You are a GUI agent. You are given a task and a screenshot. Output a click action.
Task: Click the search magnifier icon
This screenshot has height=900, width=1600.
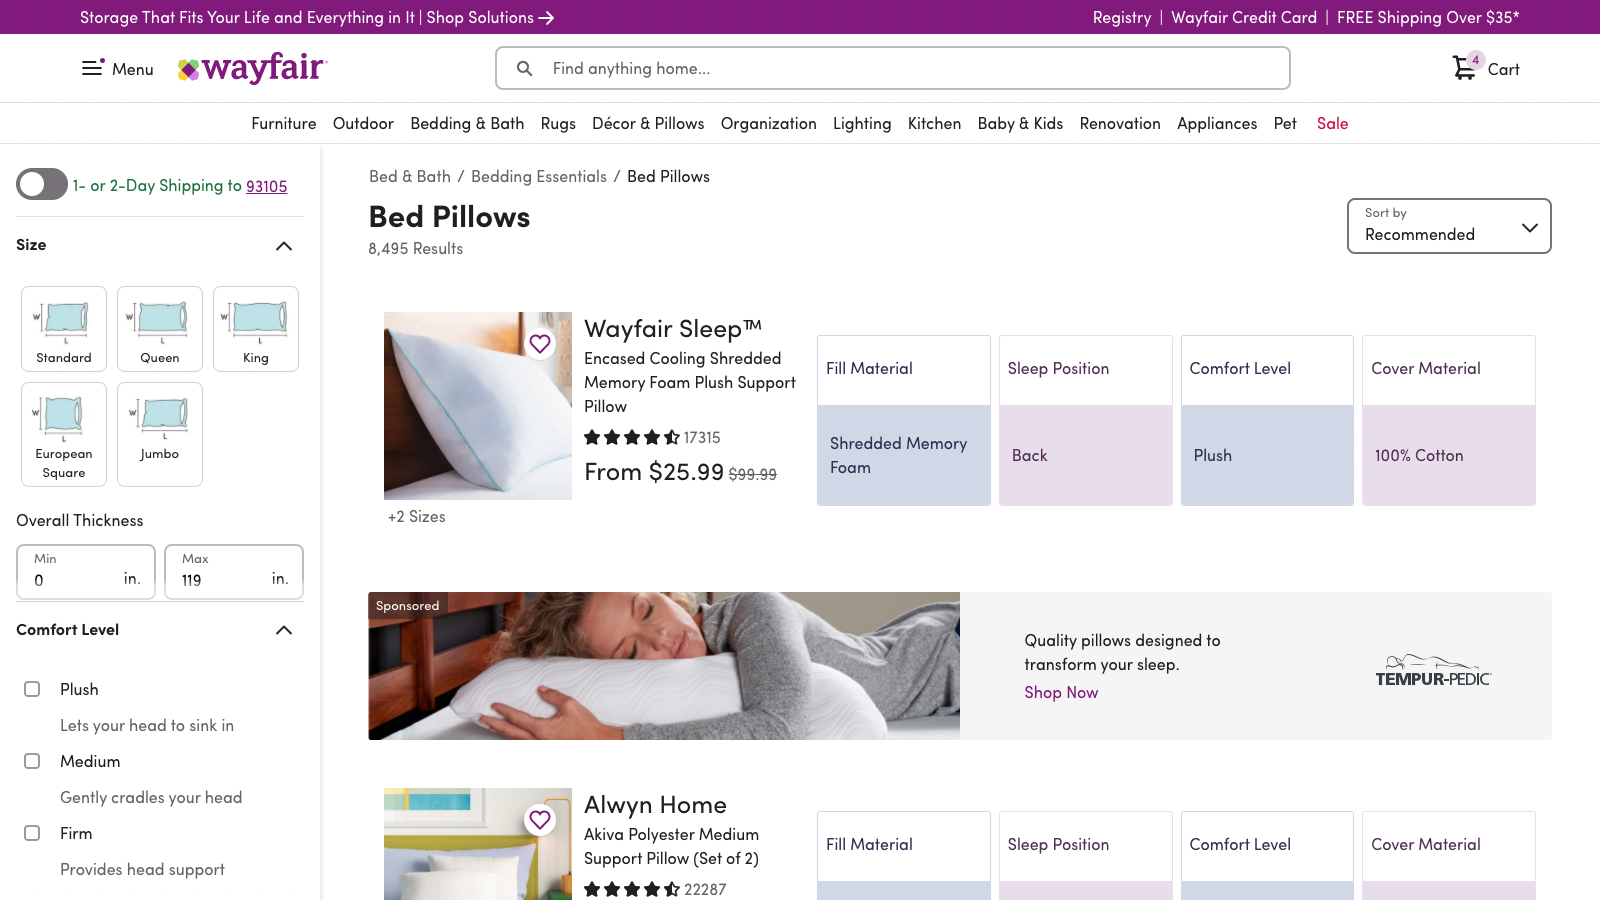pyautogui.click(x=524, y=68)
